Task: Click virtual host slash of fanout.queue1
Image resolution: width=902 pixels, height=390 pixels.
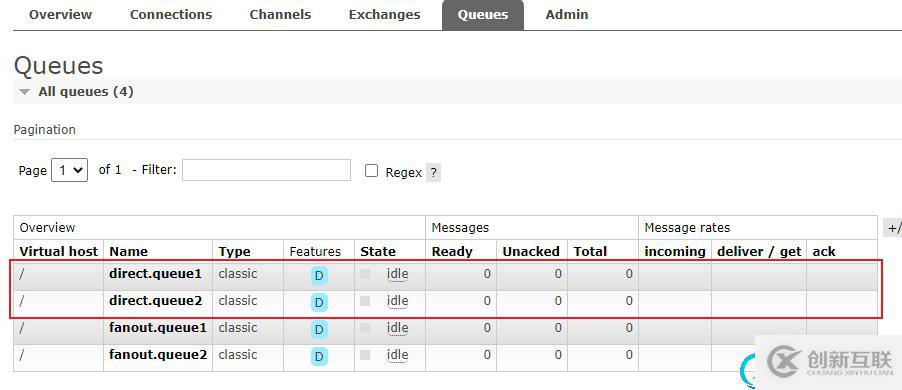Action: coord(22,328)
